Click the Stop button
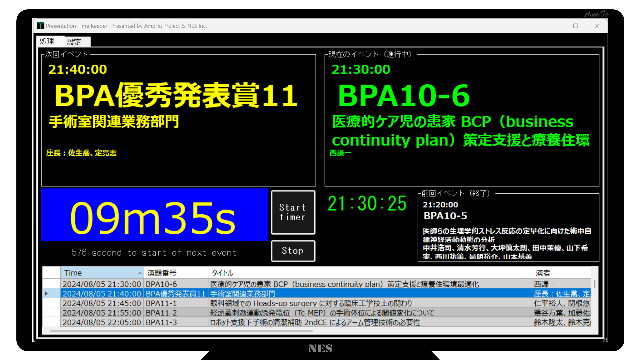Viewport: 640px width, 360px height. pyautogui.click(x=293, y=251)
